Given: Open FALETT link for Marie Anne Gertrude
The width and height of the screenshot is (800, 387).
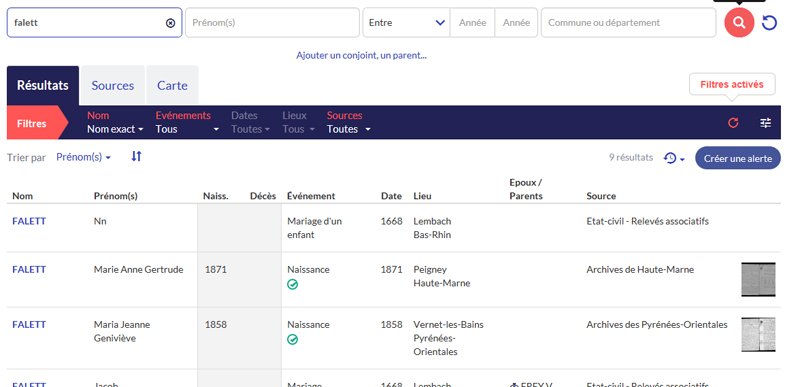Looking at the screenshot, I should [x=29, y=270].
